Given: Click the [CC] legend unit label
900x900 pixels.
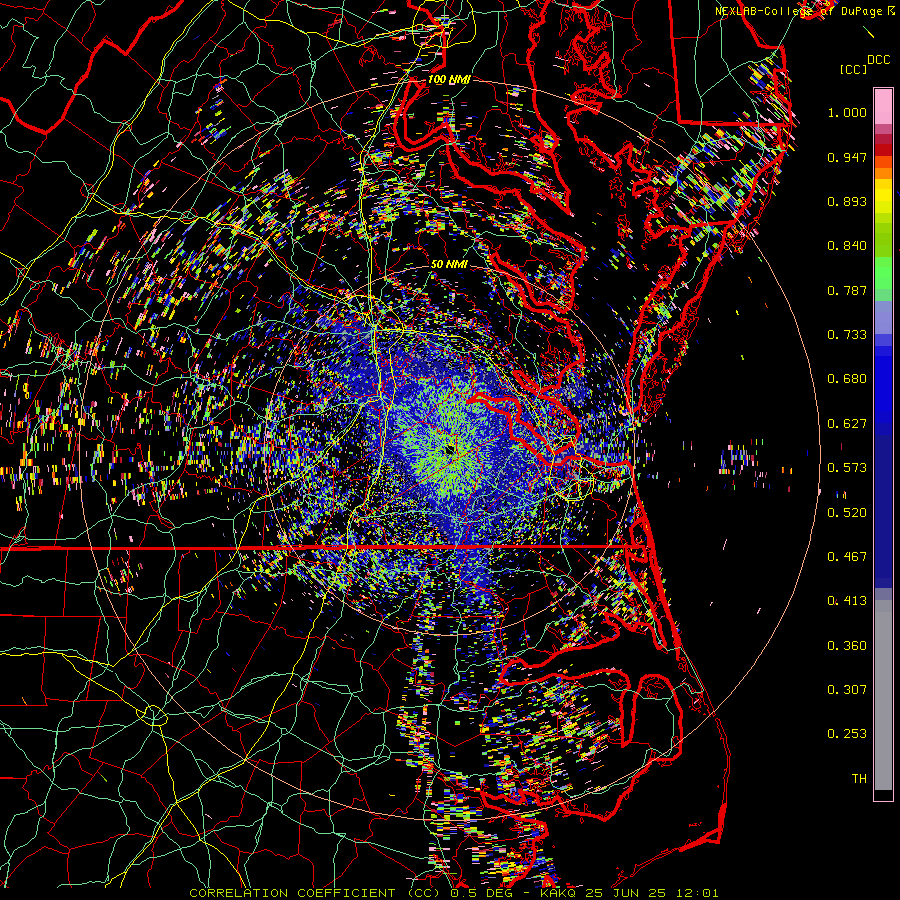Looking at the screenshot, I should (854, 69).
